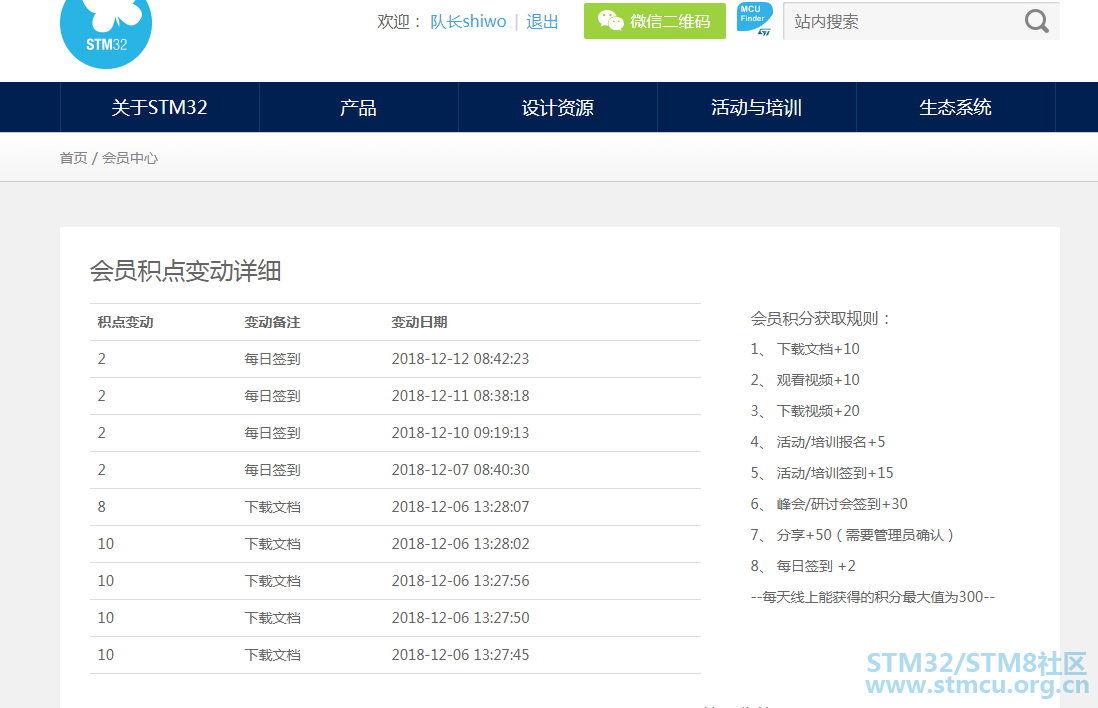The height and width of the screenshot is (708, 1098).
Task: Open the 设计资源 menu
Action: pyautogui.click(x=557, y=107)
